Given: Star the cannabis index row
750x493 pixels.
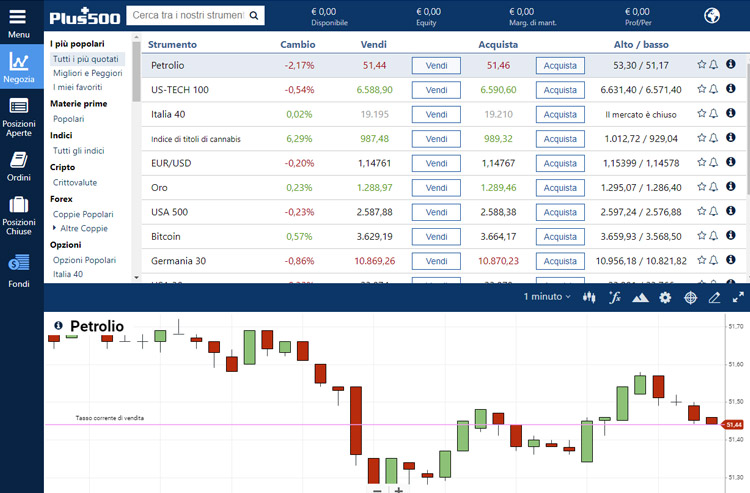Looking at the screenshot, I should point(701,137).
